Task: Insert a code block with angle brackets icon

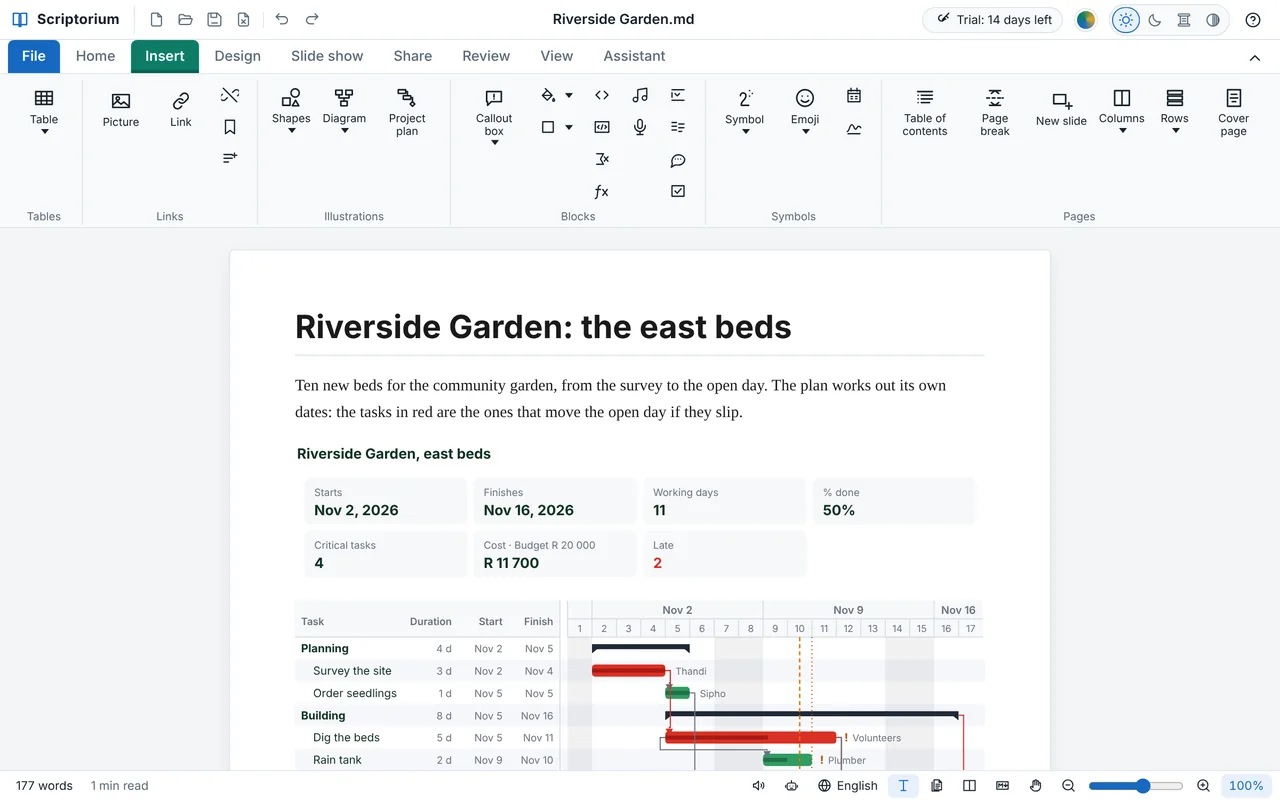Action: tap(602, 95)
